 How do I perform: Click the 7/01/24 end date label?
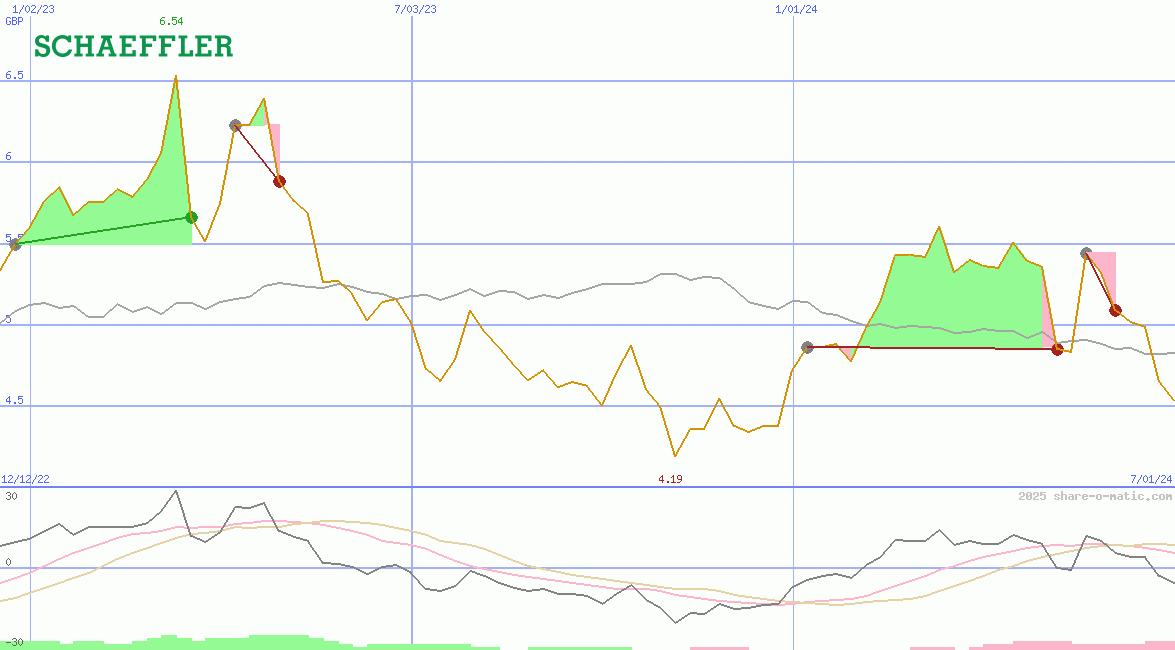pyautogui.click(x=1151, y=479)
